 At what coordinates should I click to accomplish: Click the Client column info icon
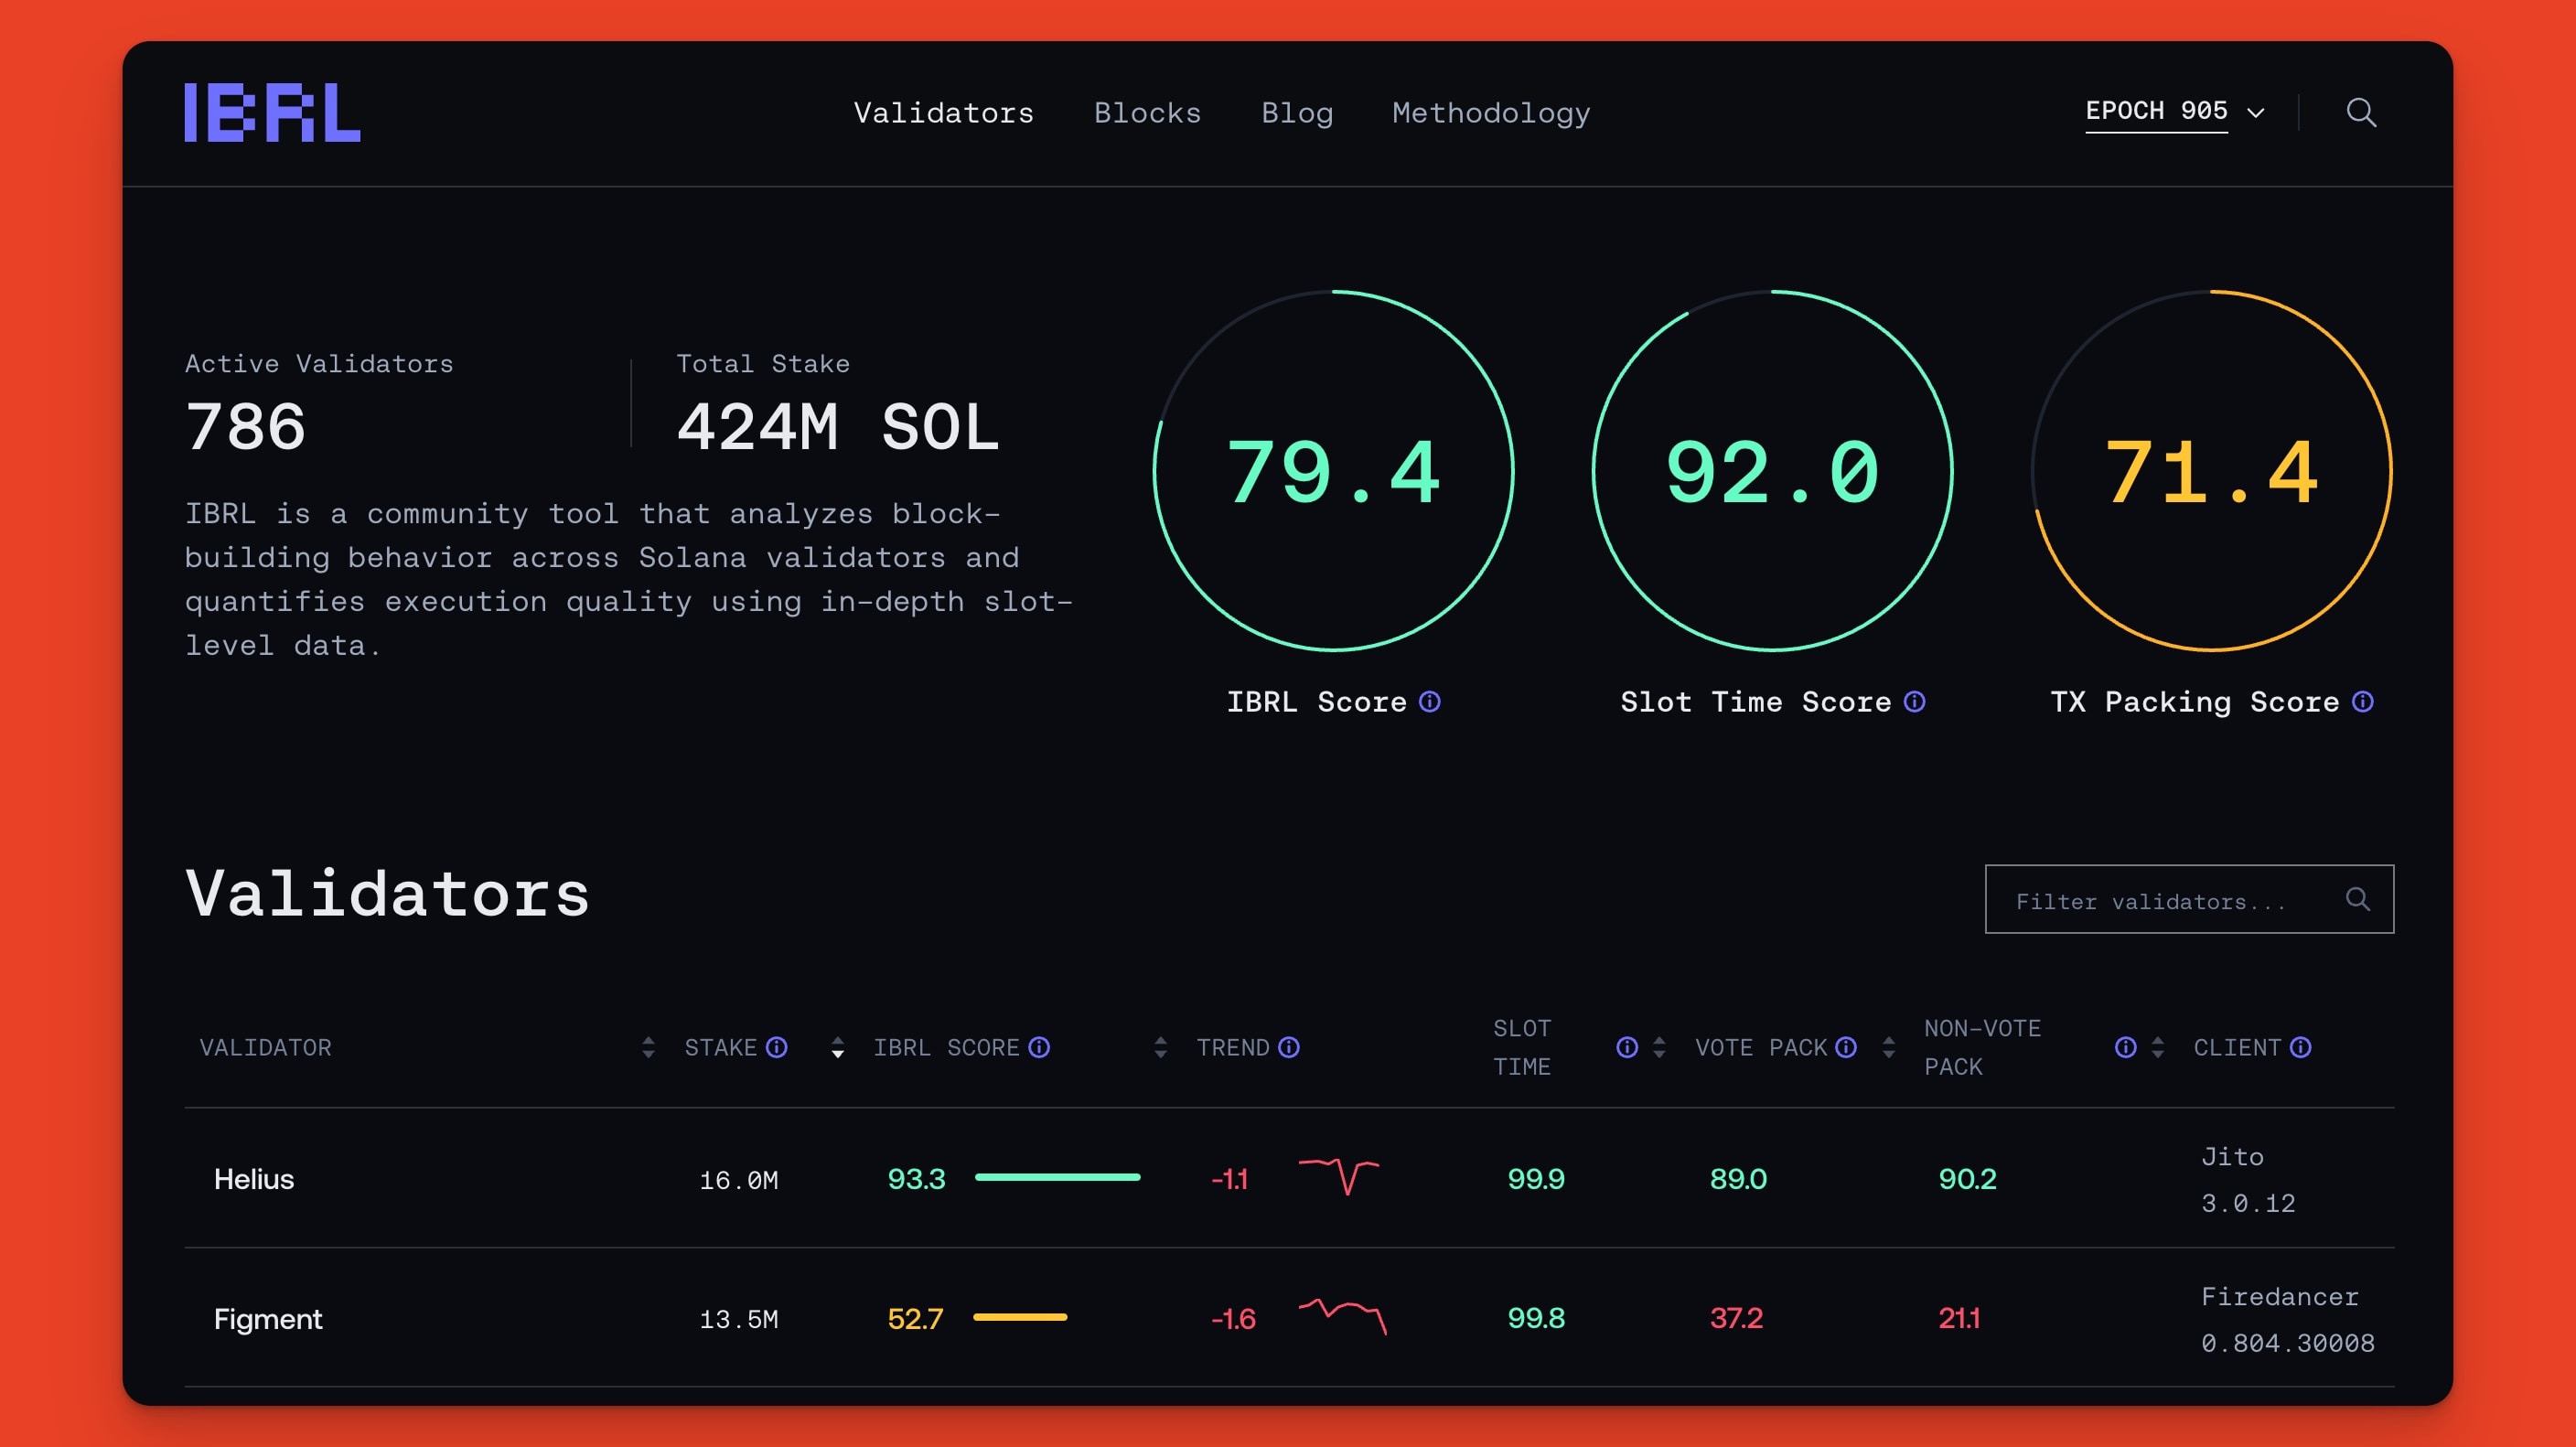coord(2301,1047)
